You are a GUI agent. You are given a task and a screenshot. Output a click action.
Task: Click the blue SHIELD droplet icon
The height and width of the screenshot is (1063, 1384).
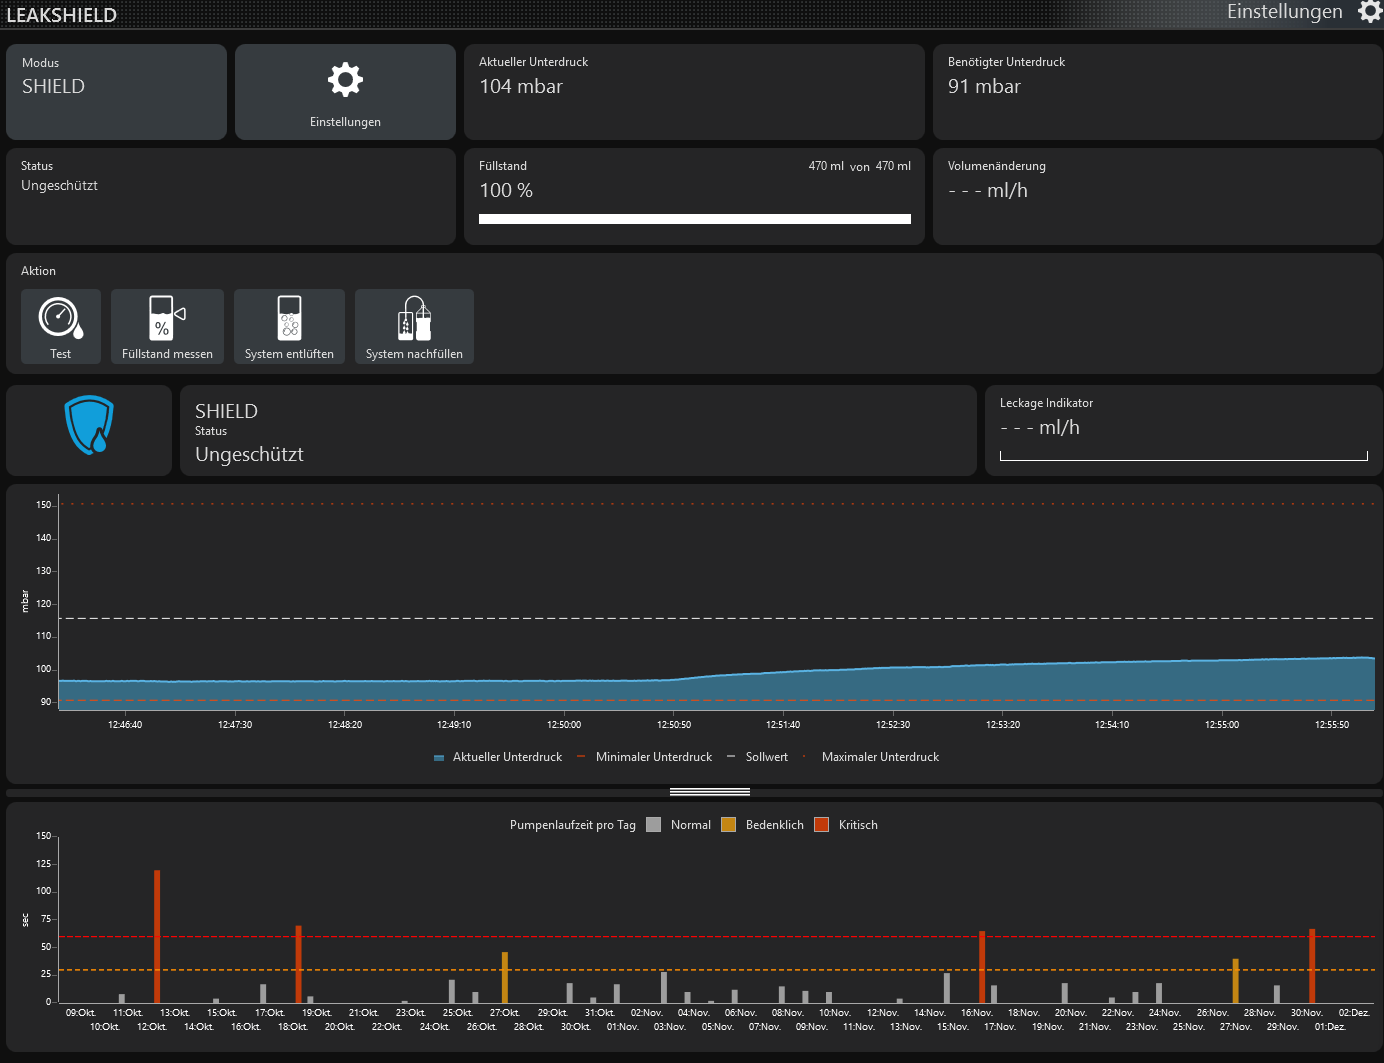(89, 426)
